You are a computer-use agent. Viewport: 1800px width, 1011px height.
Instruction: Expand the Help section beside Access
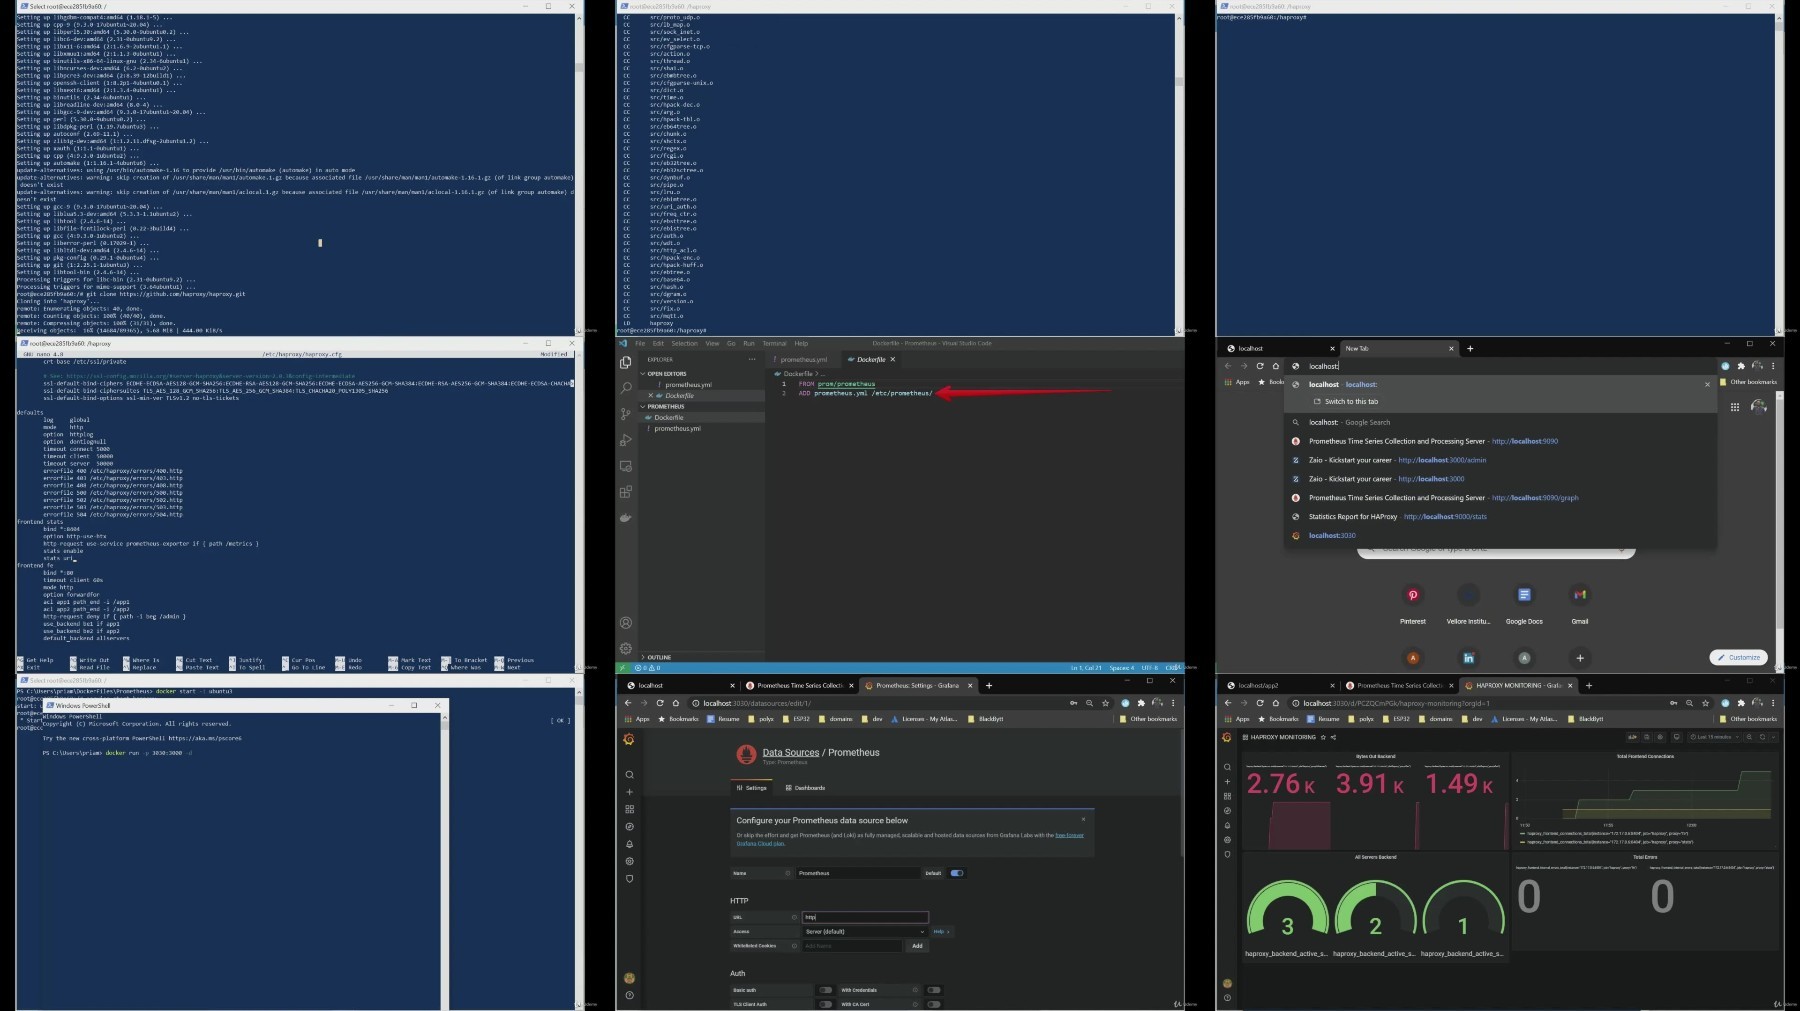pyautogui.click(x=941, y=931)
